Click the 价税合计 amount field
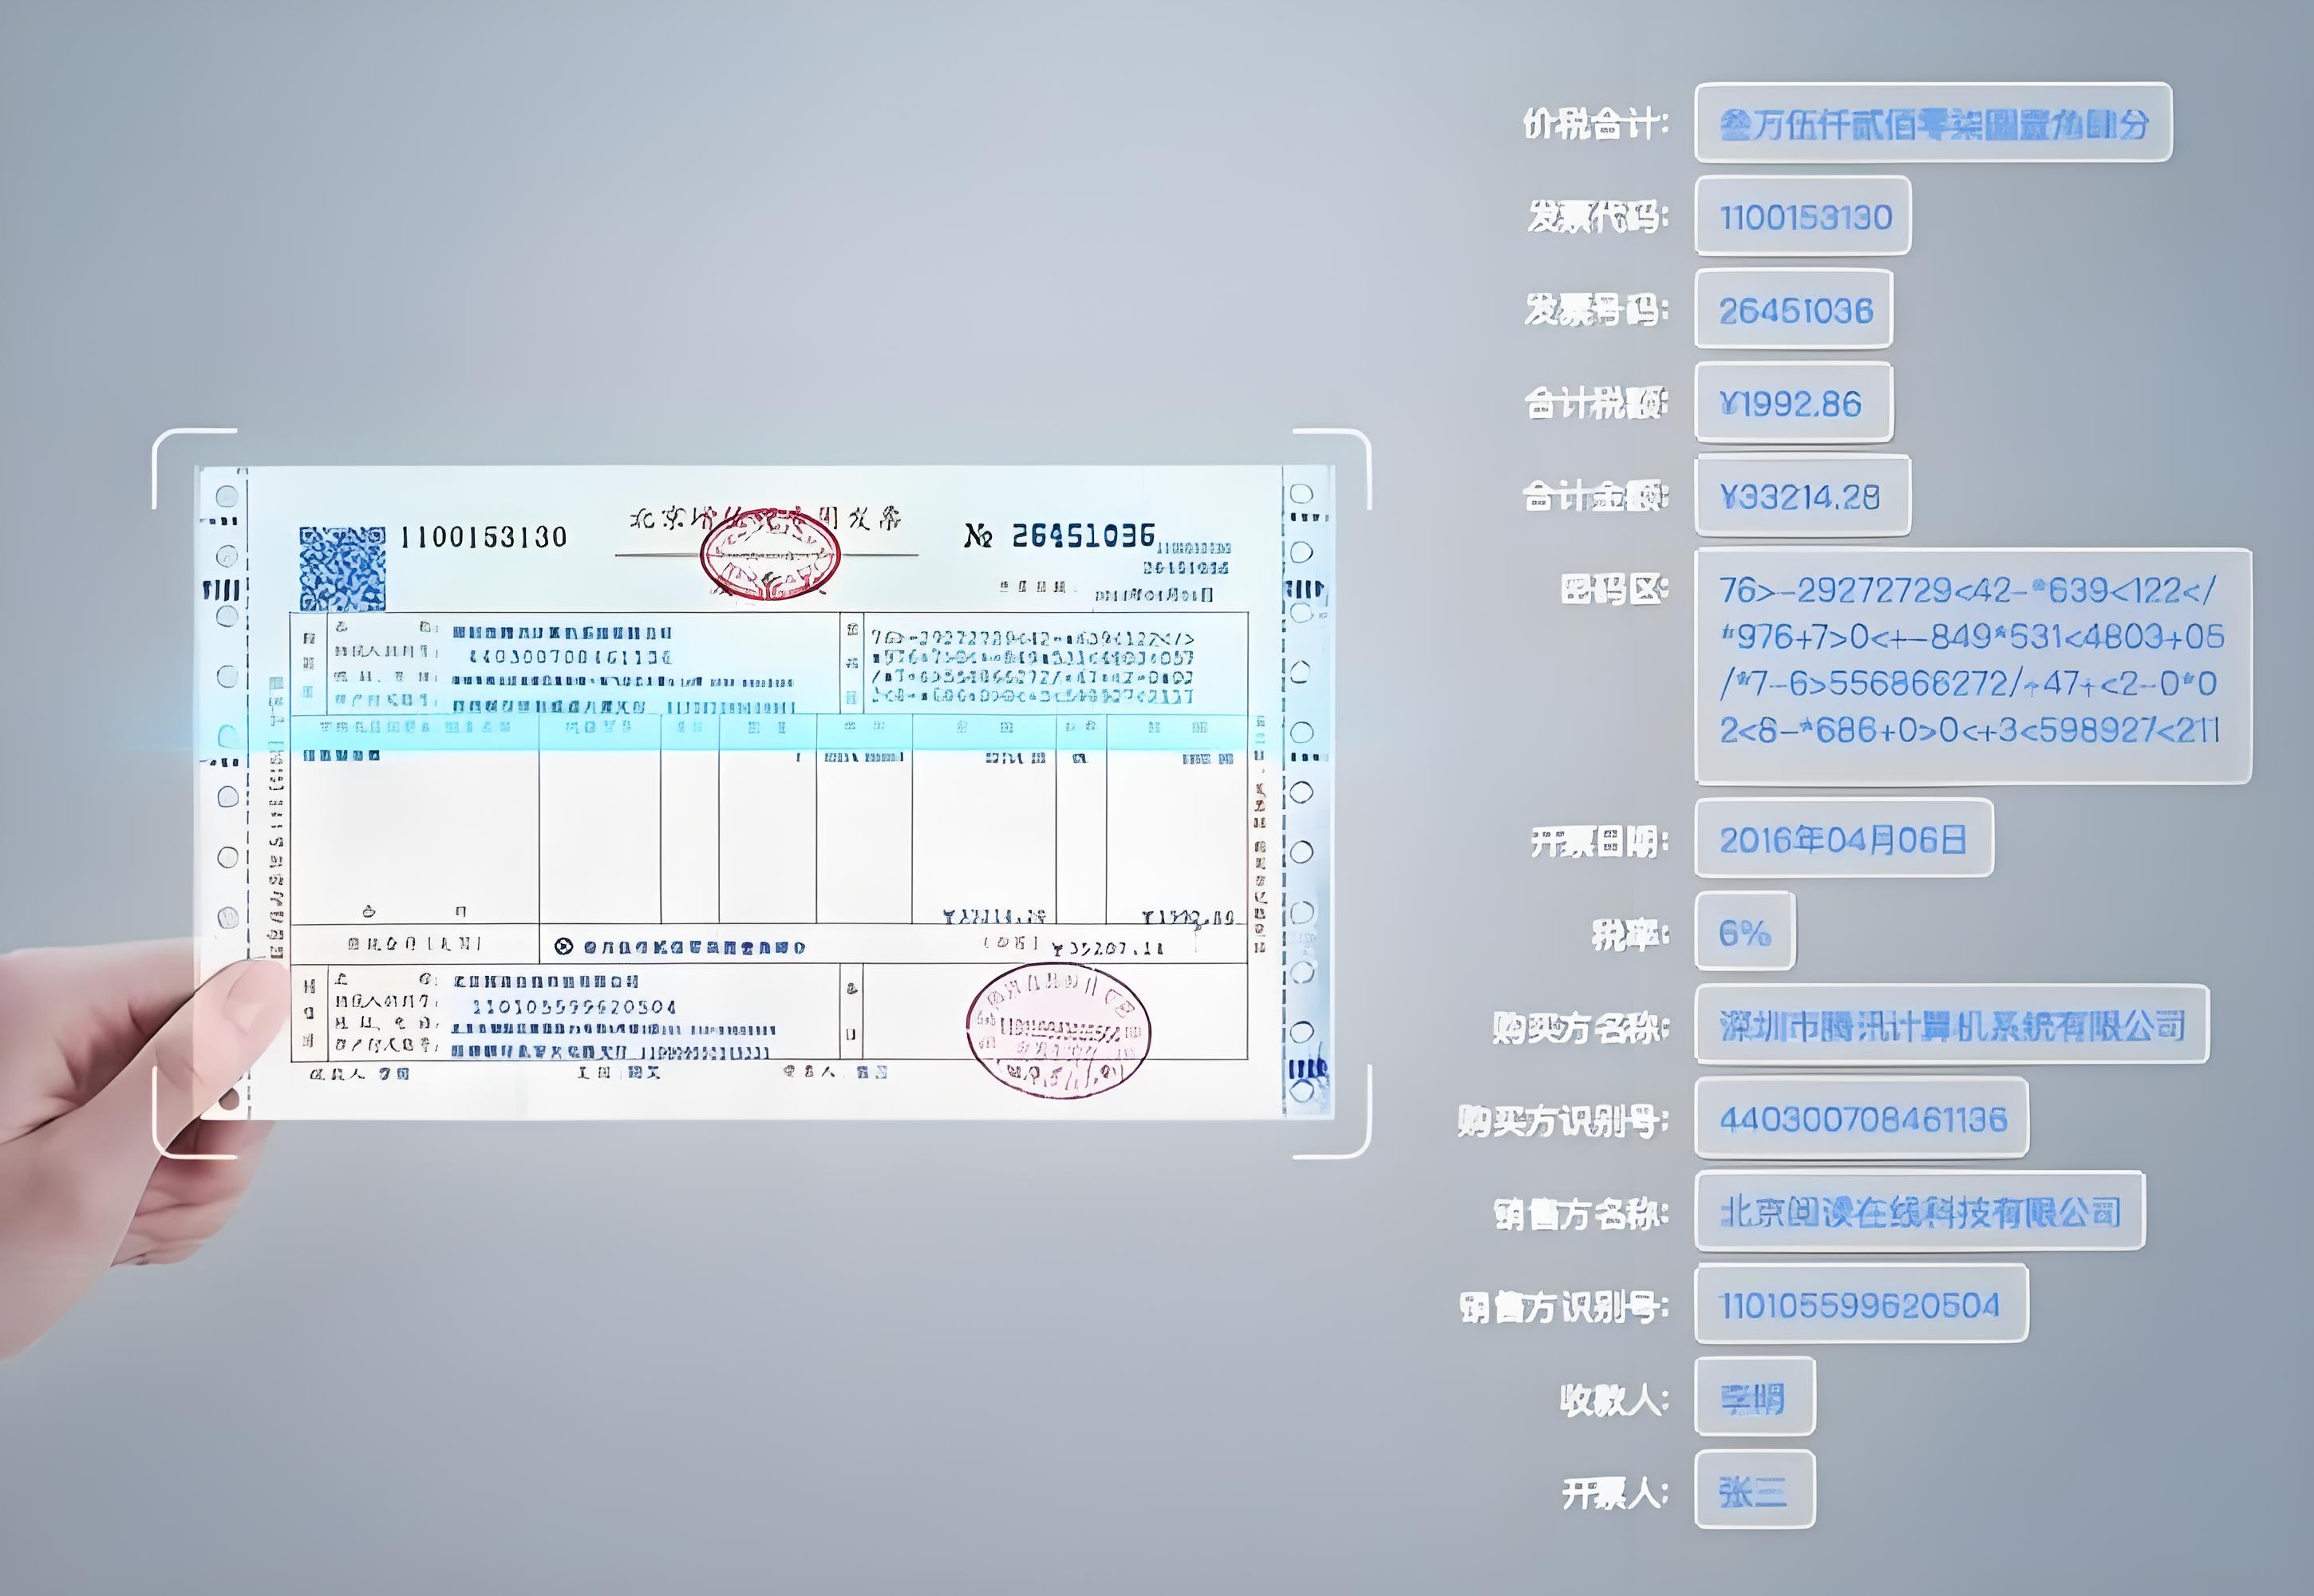The width and height of the screenshot is (2314, 1596). tap(1933, 123)
